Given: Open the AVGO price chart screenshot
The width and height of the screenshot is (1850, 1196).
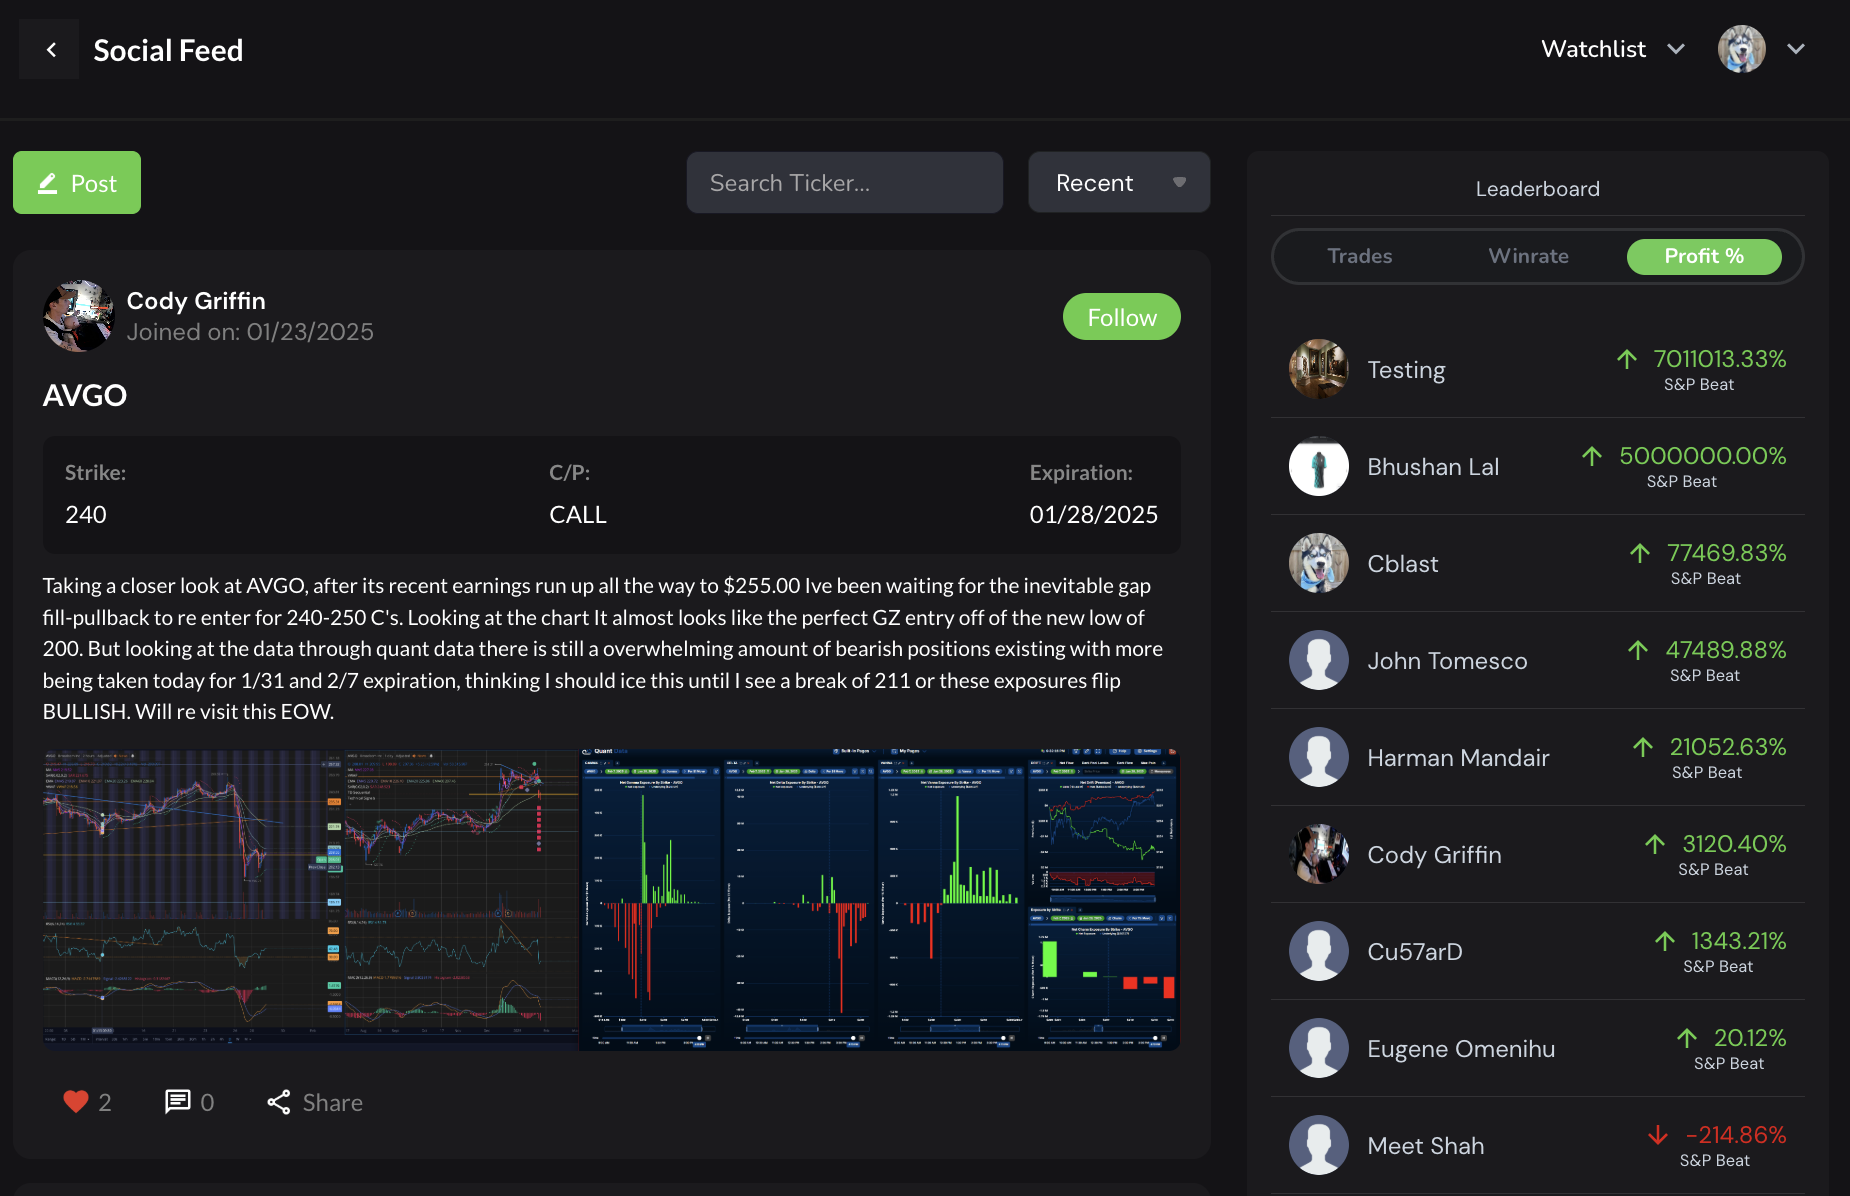Looking at the screenshot, I should 310,898.
